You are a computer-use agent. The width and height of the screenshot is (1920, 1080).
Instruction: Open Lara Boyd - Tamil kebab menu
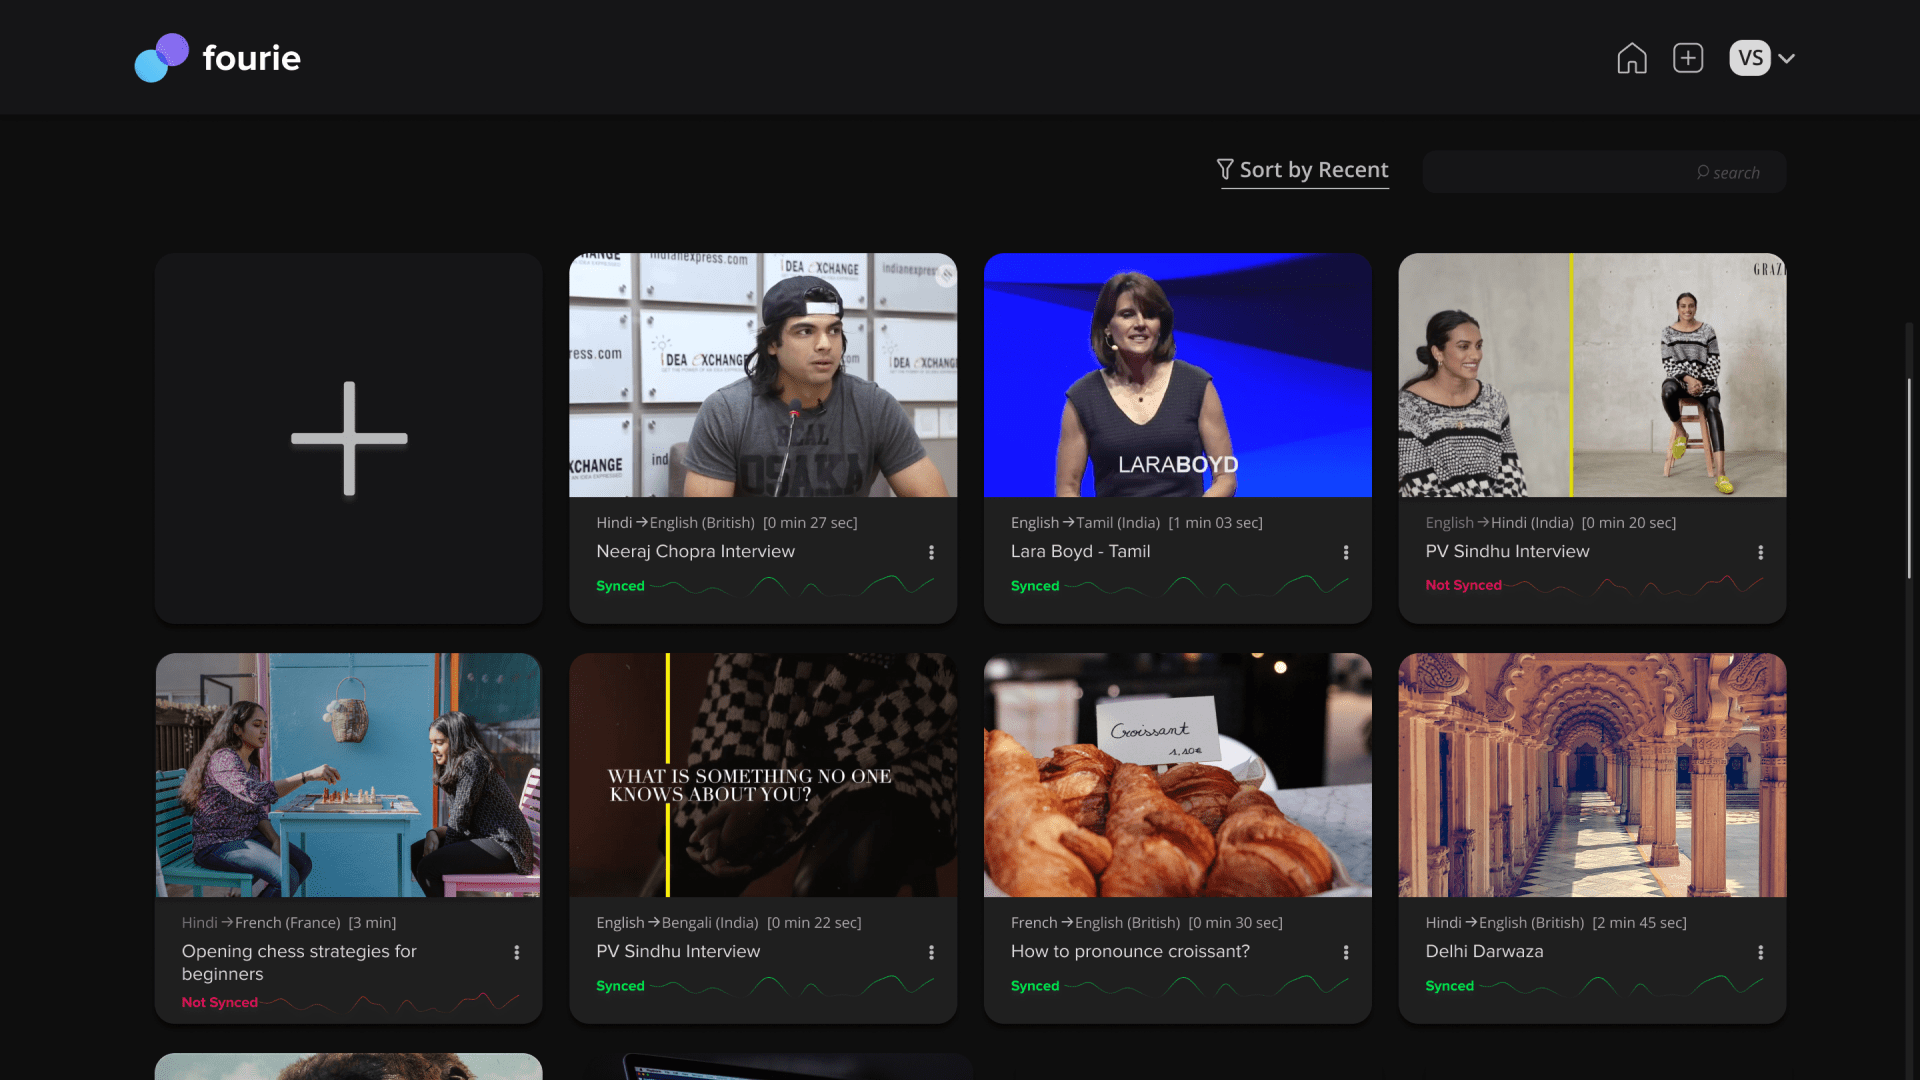point(1345,552)
